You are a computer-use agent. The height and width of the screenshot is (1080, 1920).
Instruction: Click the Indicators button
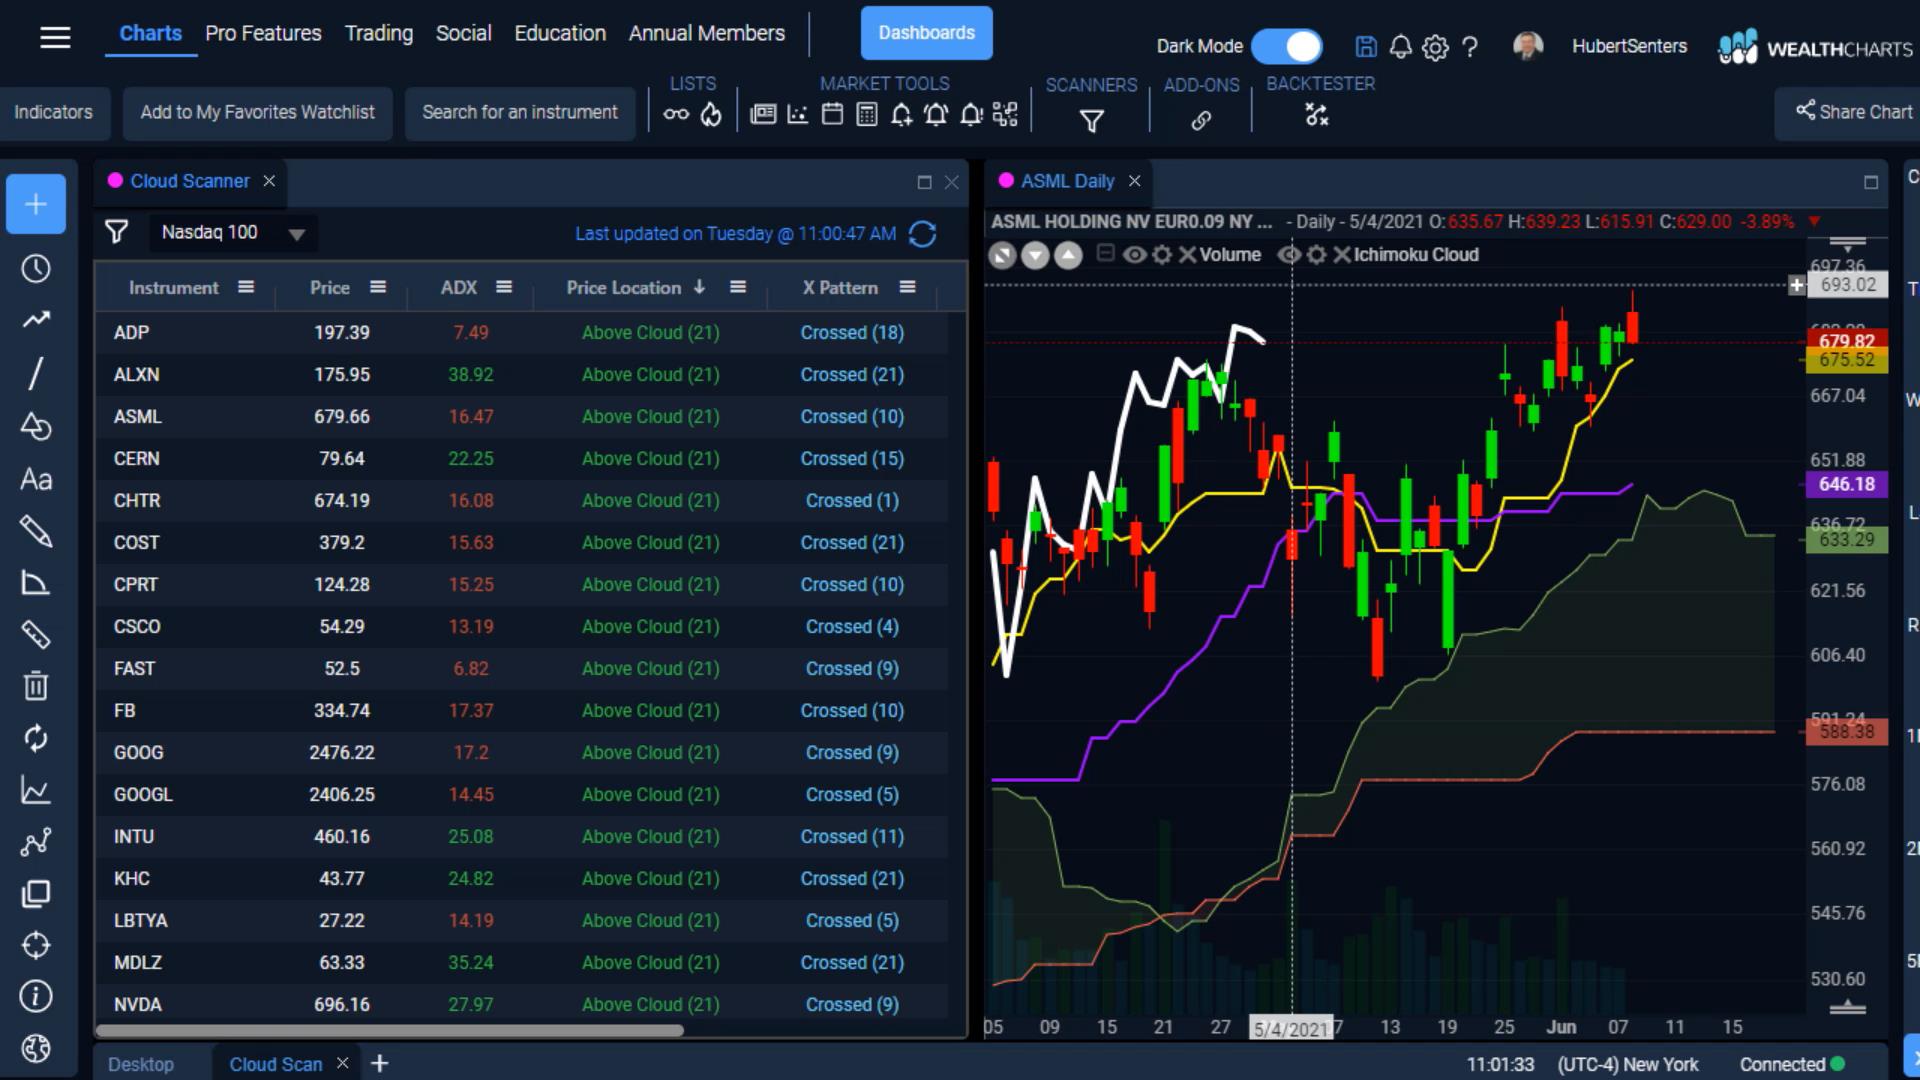coord(53,113)
